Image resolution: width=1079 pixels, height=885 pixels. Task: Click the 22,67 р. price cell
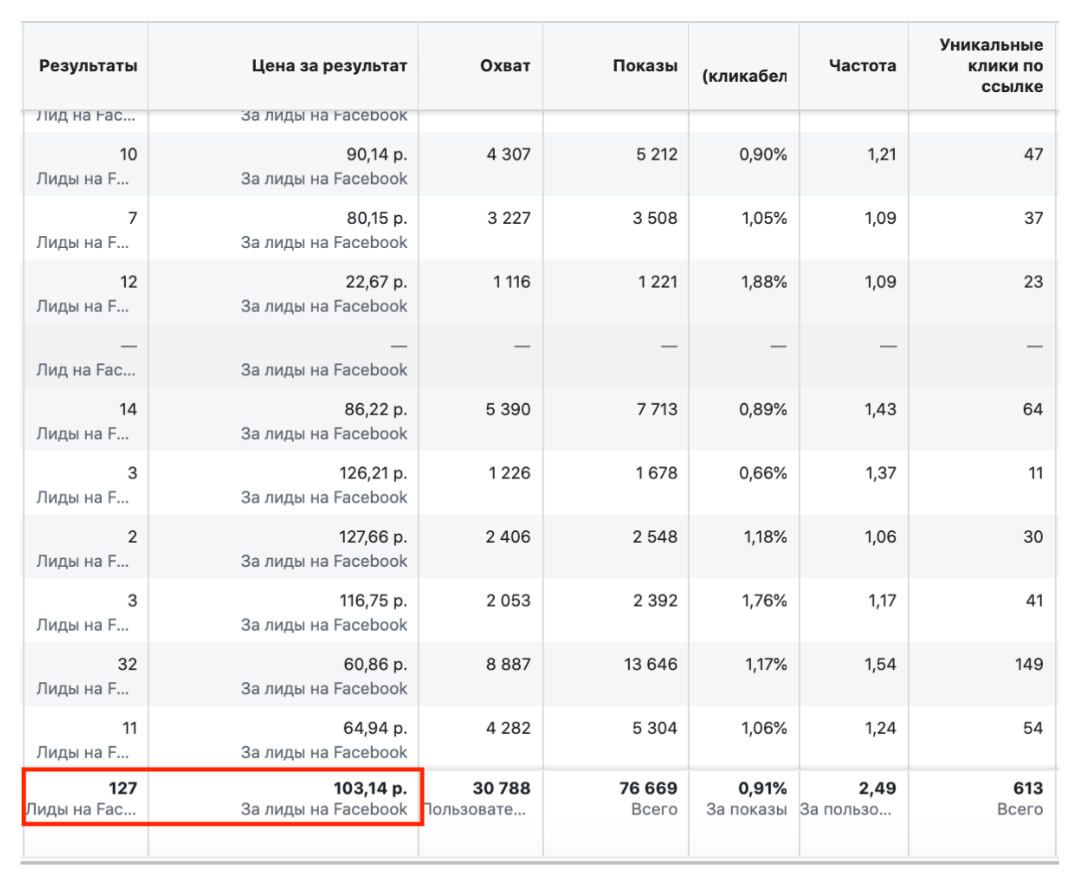376,282
